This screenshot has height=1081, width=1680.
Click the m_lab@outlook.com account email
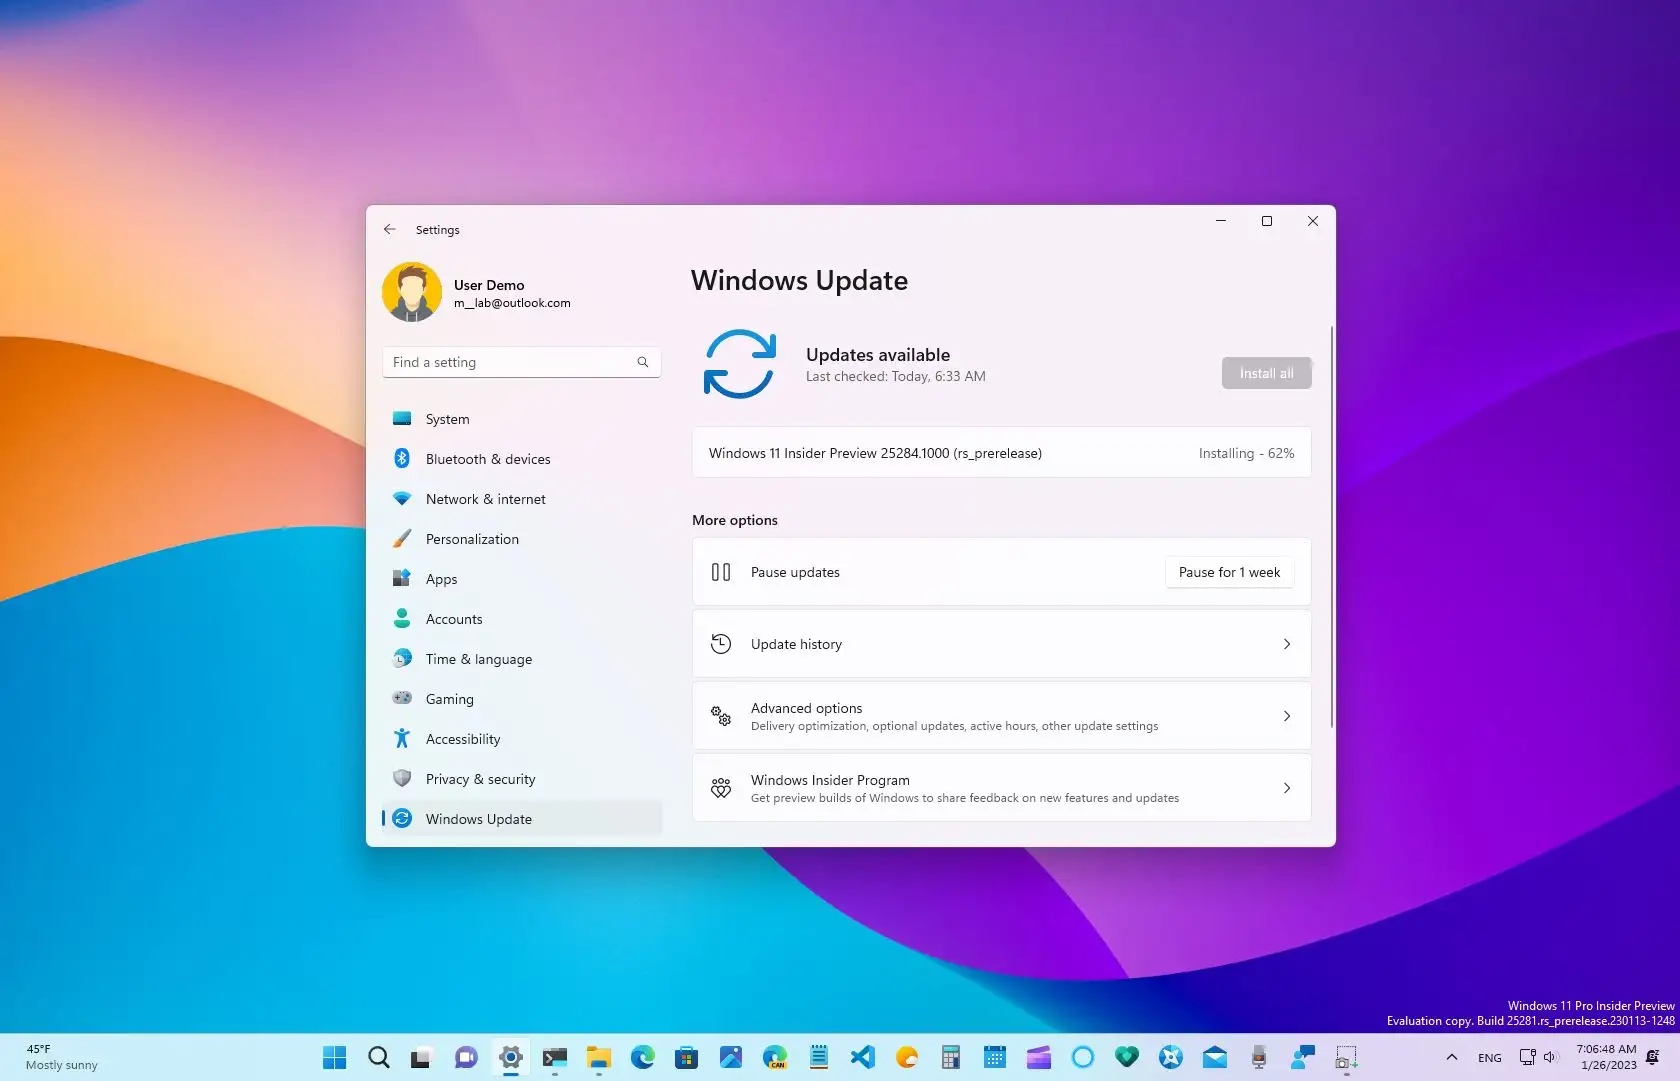tap(512, 303)
